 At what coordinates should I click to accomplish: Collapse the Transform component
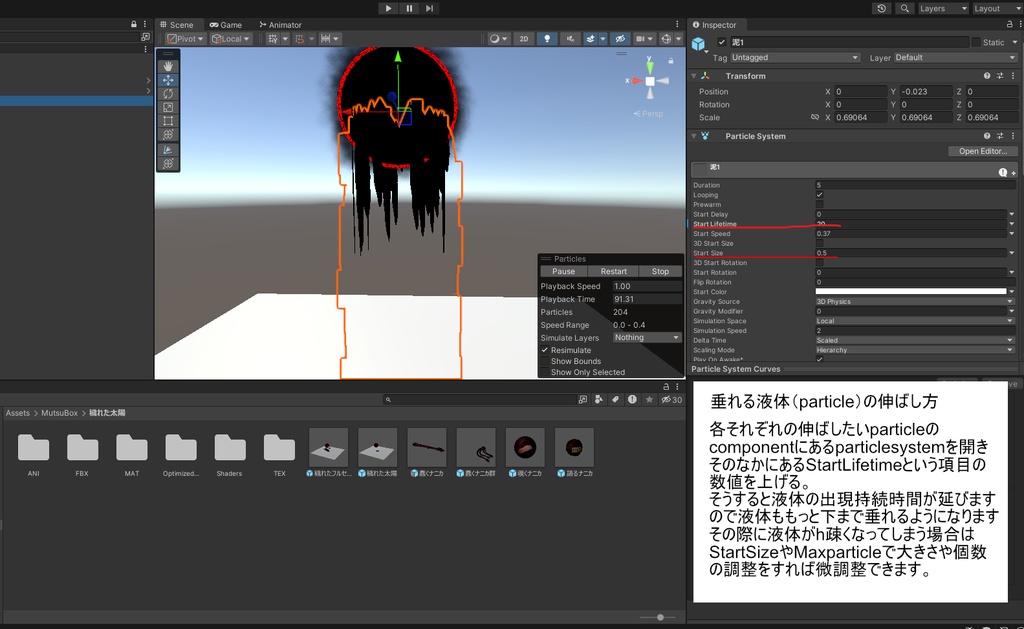[694, 76]
